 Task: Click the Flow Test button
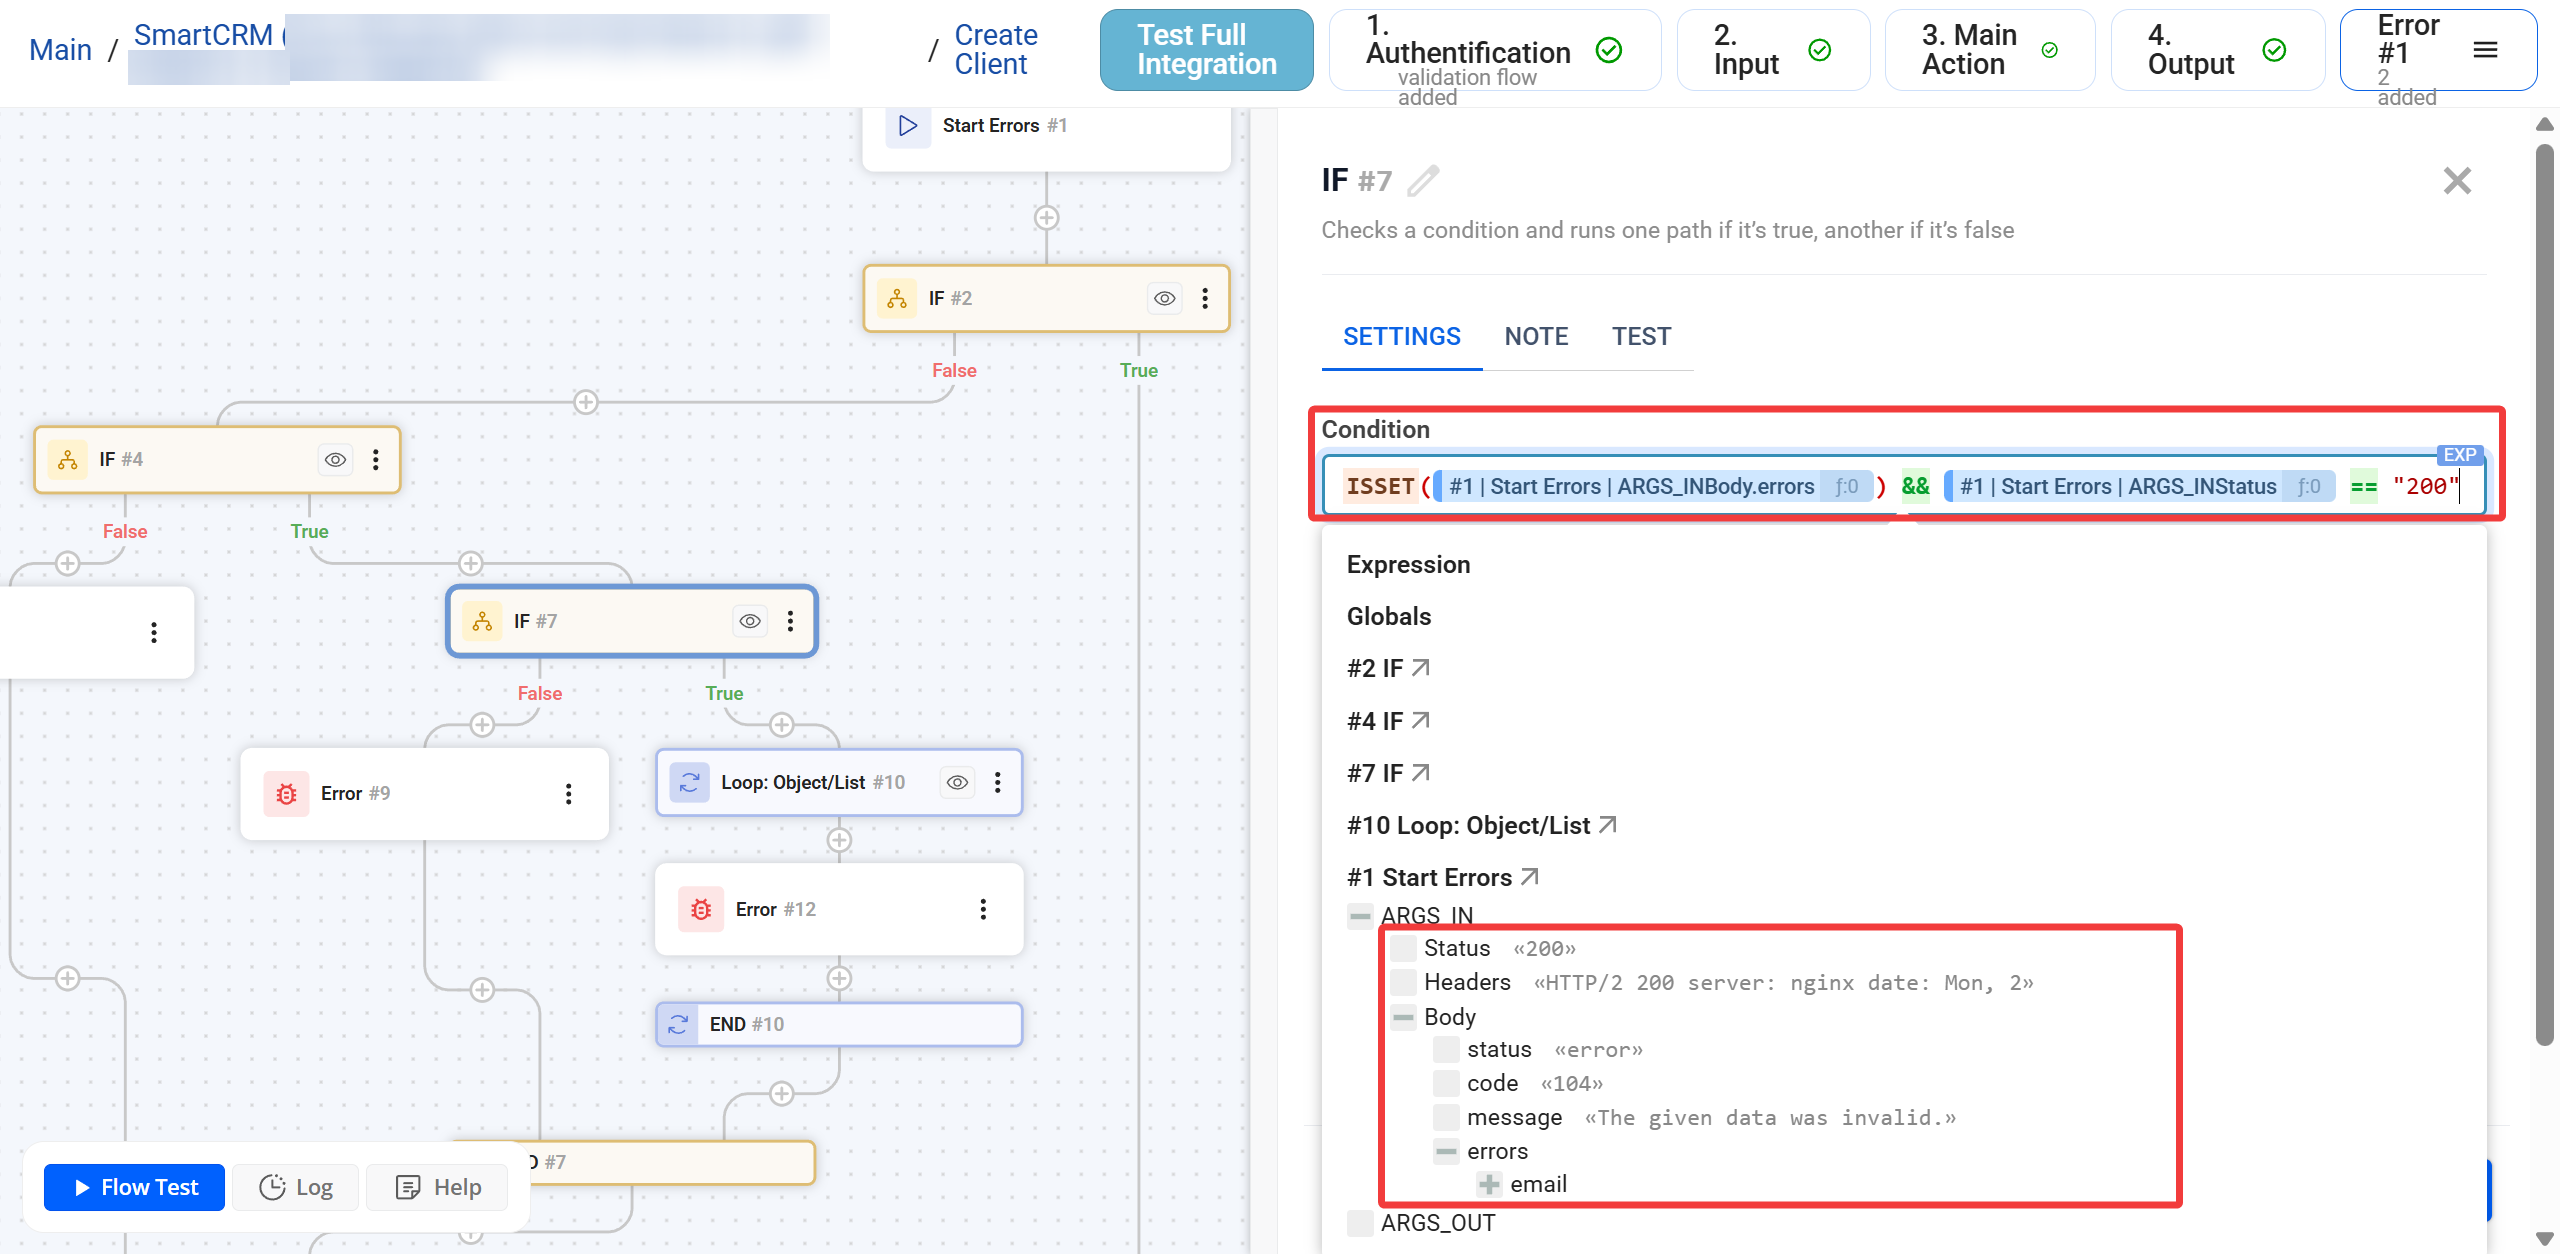135,1187
